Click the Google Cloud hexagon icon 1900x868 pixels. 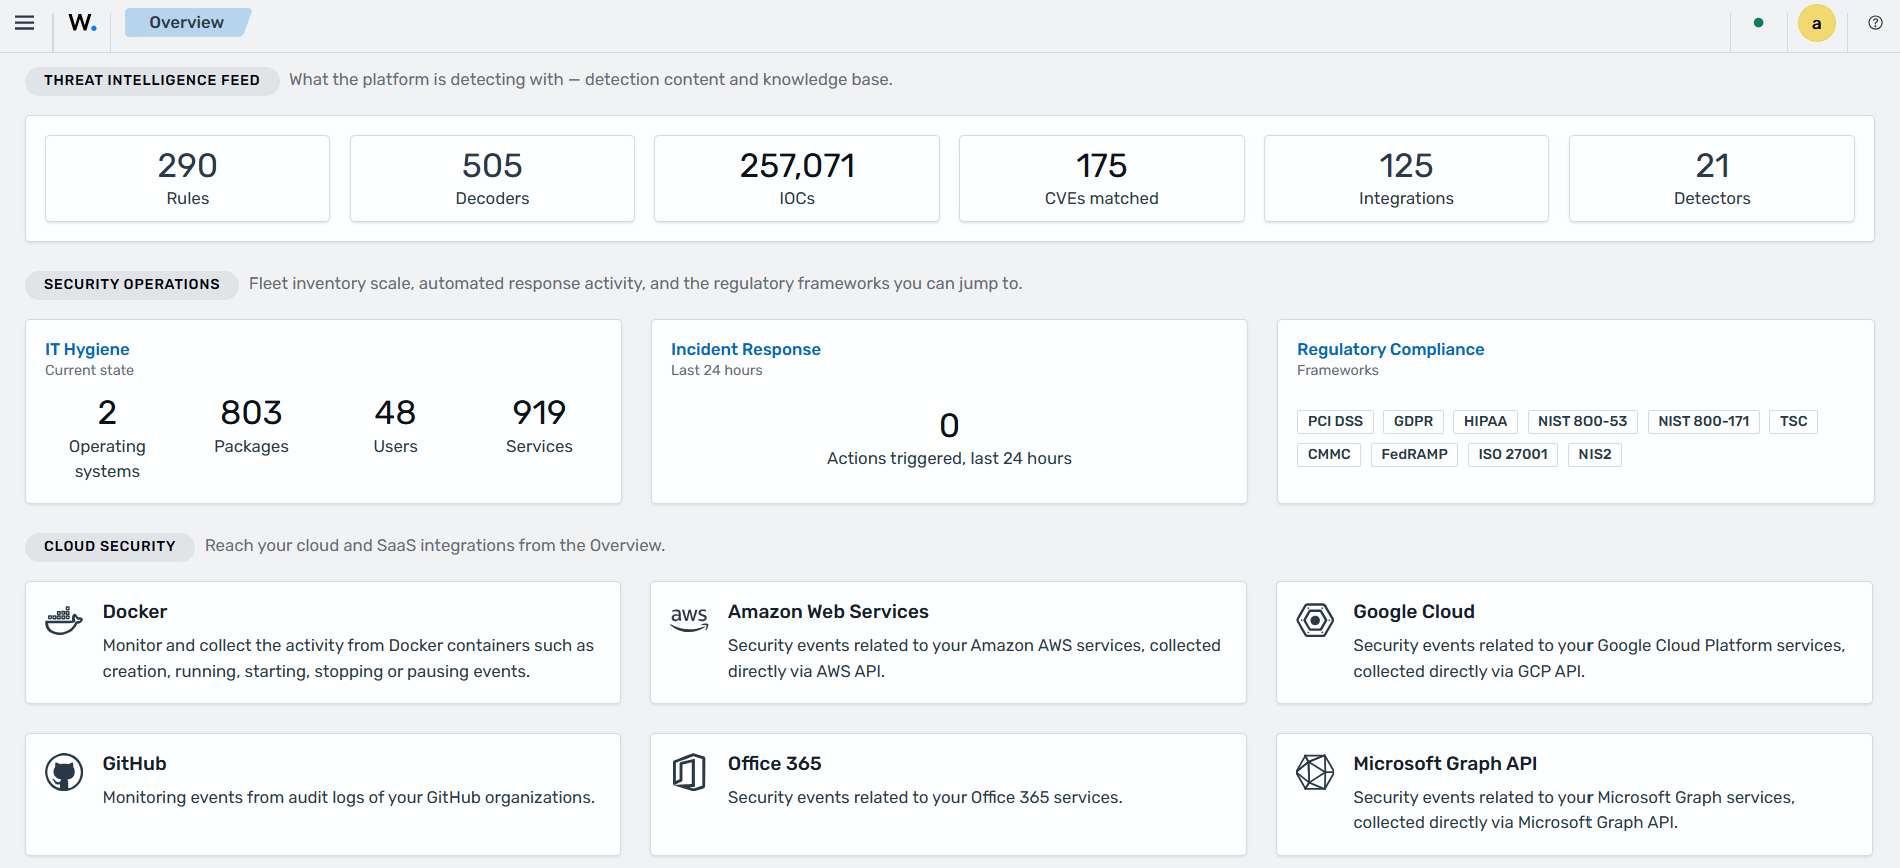click(1315, 620)
